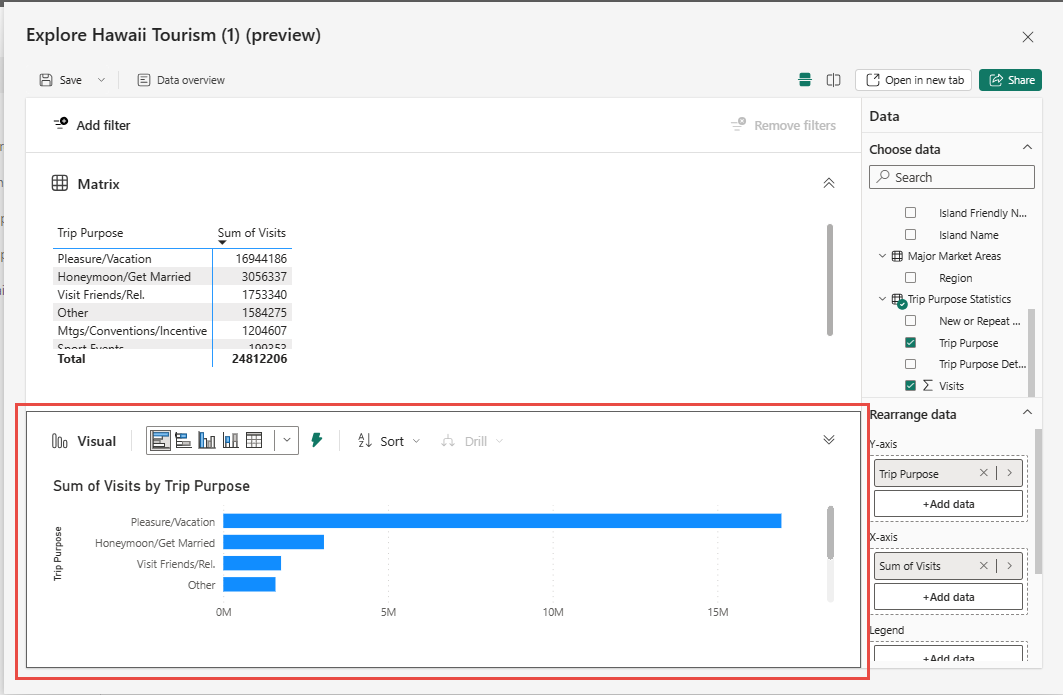Check the New or Repeat field checkbox
Image resolution: width=1063 pixels, height=695 pixels.
tap(910, 320)
